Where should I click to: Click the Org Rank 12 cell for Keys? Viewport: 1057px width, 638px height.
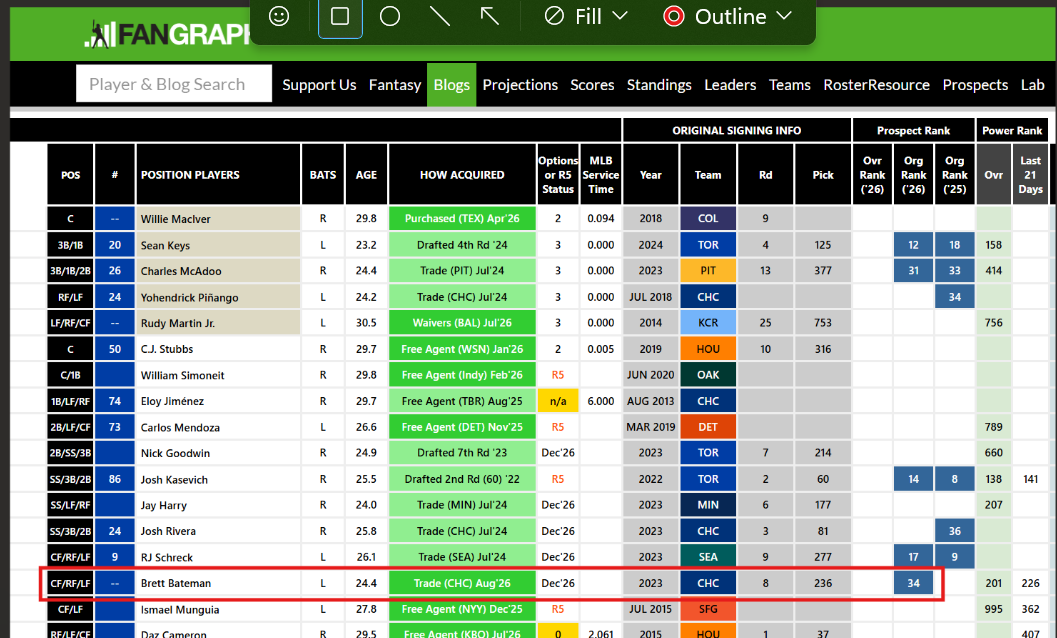point(913,245)
